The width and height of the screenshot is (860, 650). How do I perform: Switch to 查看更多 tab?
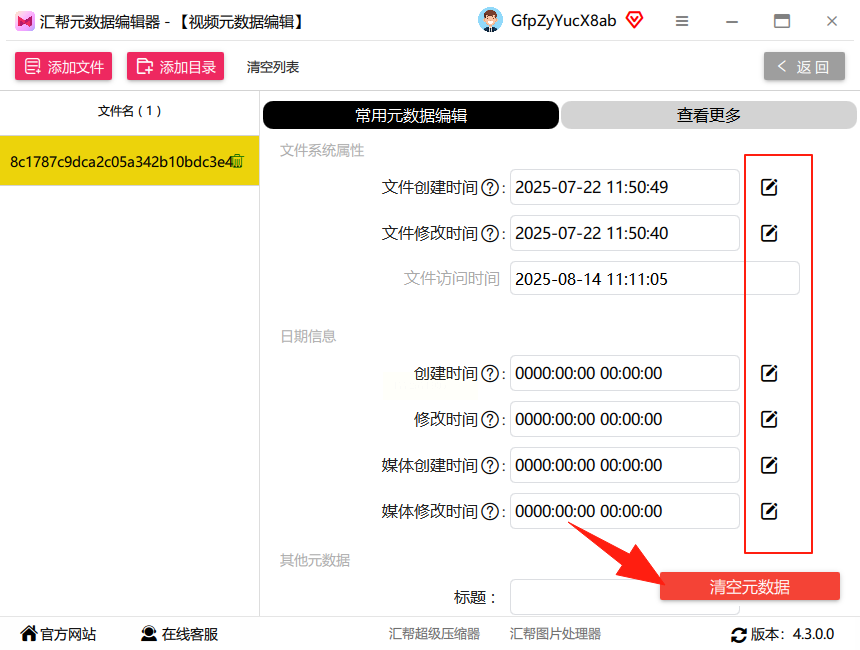(709, 115)
